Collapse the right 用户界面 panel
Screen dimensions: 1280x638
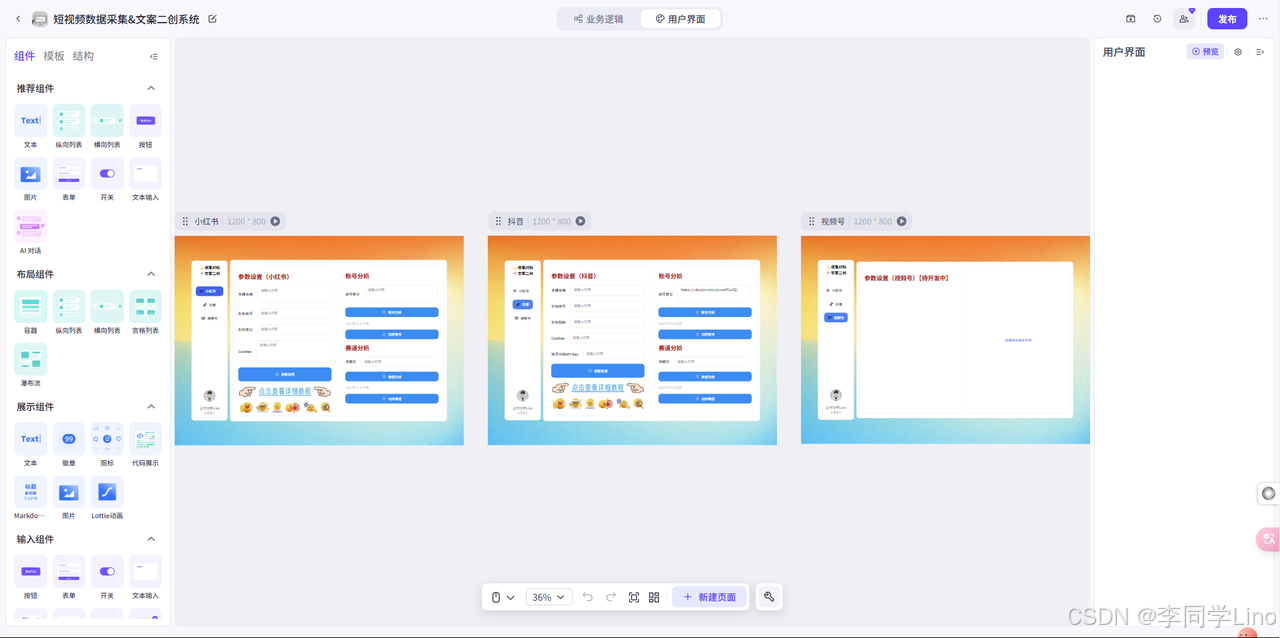(1260, 52)
